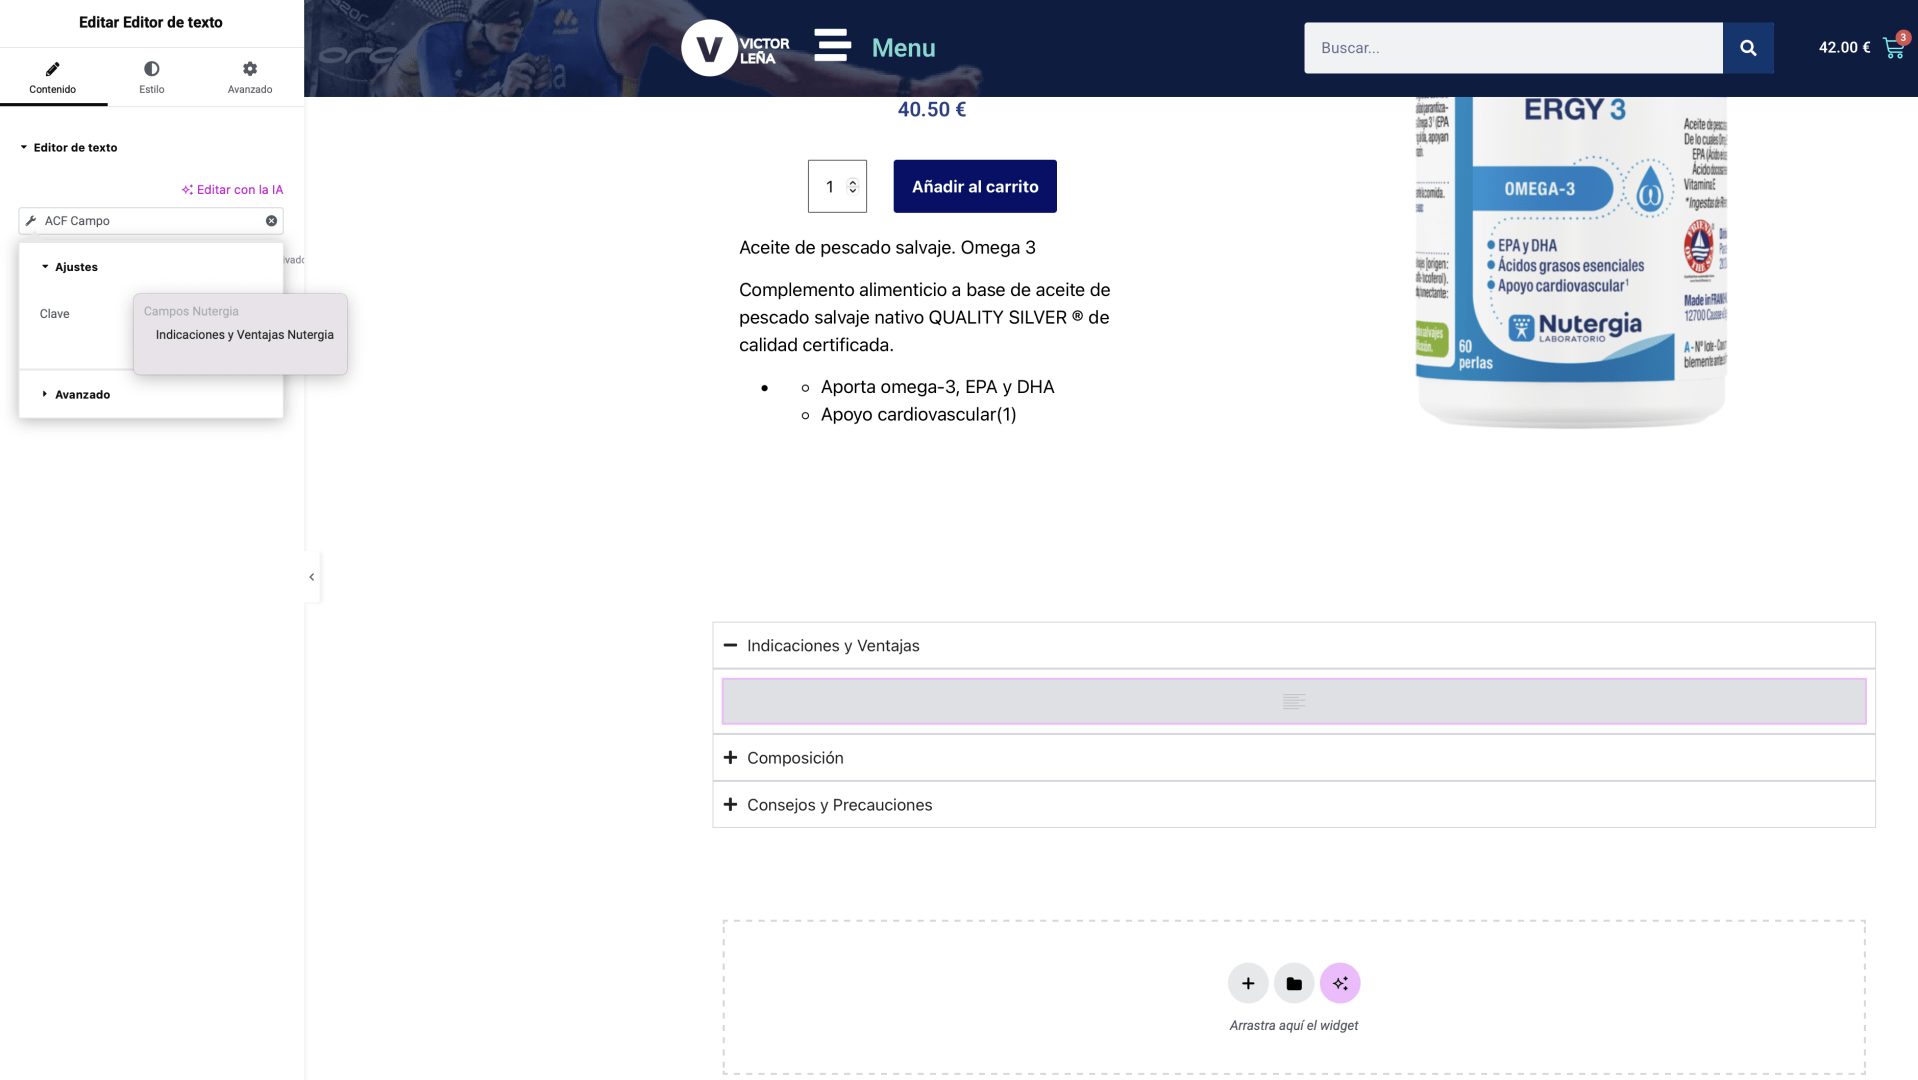Image resolution: width=1918 pixels, height=1080 pixels.
Task: Click Añadir al carrito button
Action: pos(974,186)
